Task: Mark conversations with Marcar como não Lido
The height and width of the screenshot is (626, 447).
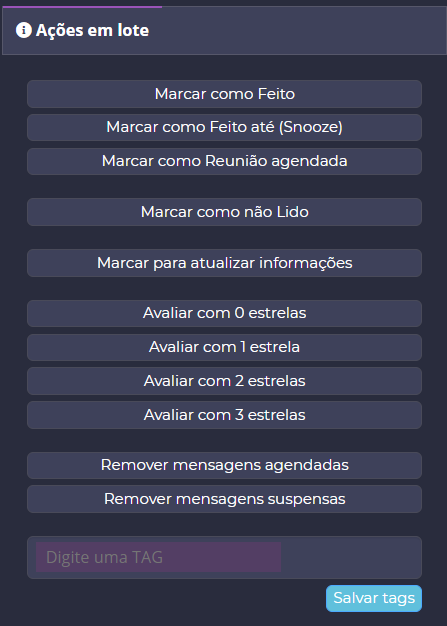Action: coord(224,212)
